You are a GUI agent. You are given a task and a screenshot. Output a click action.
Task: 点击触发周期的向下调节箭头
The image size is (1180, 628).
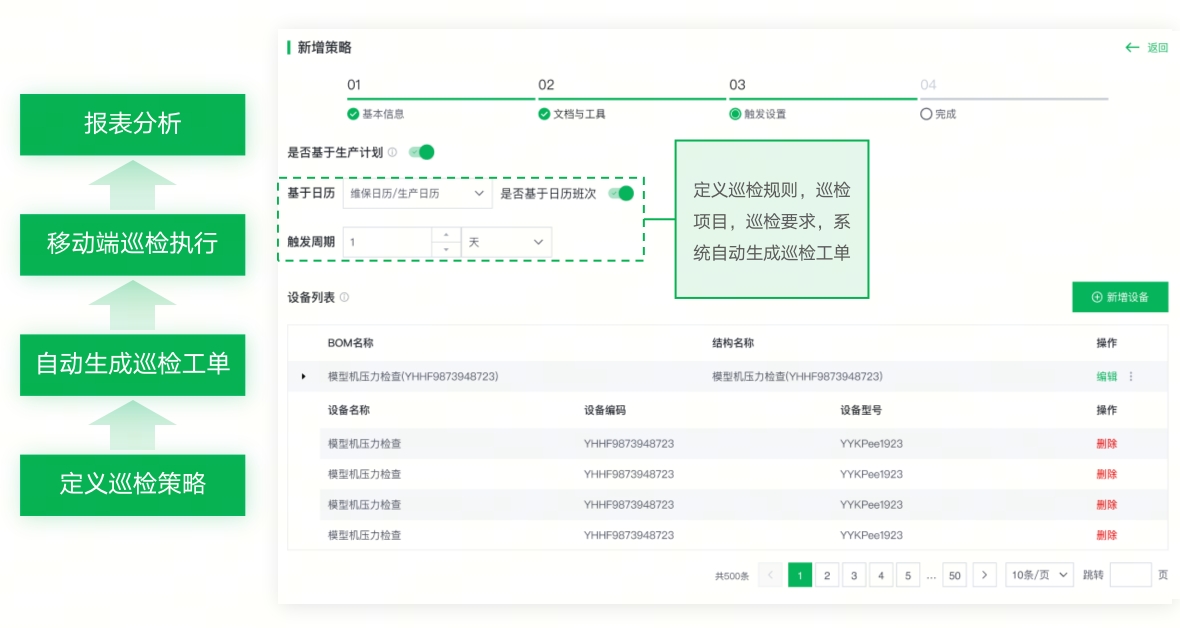coord(446,249)
